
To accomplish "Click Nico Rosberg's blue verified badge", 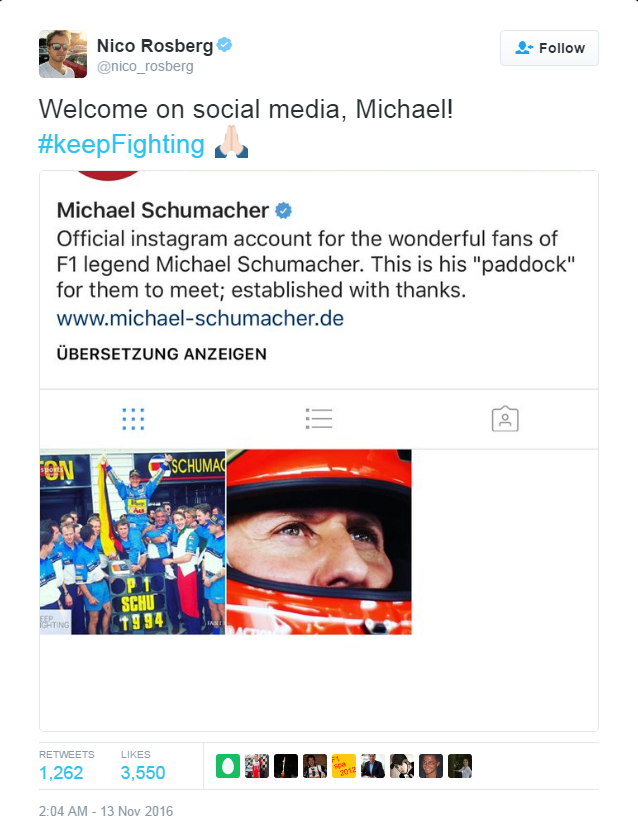I will point(225,45).
